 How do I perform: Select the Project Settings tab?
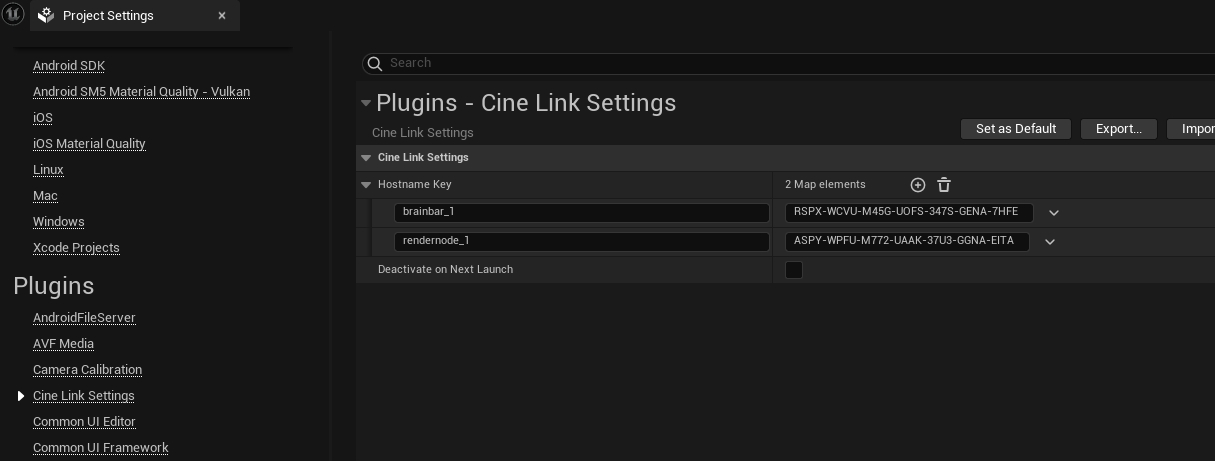(108, 16)
